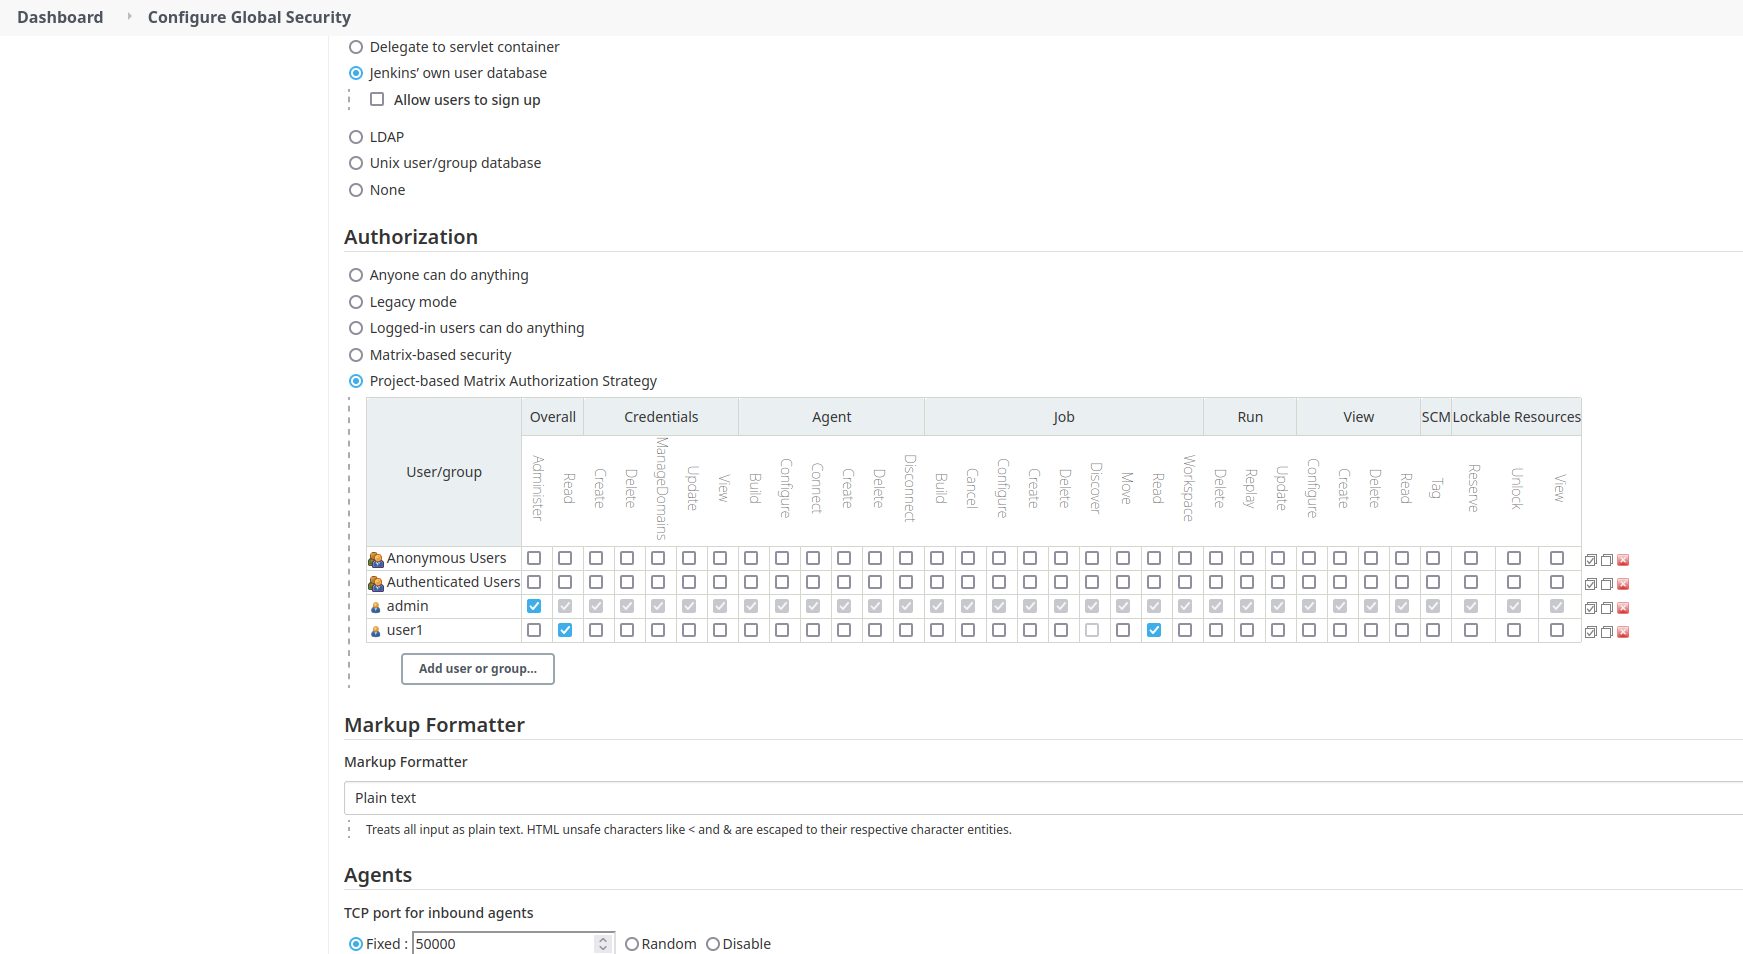Click the Lockable Resources column group header
This screenshot has height=954, width=1743.
point(1516,417)
